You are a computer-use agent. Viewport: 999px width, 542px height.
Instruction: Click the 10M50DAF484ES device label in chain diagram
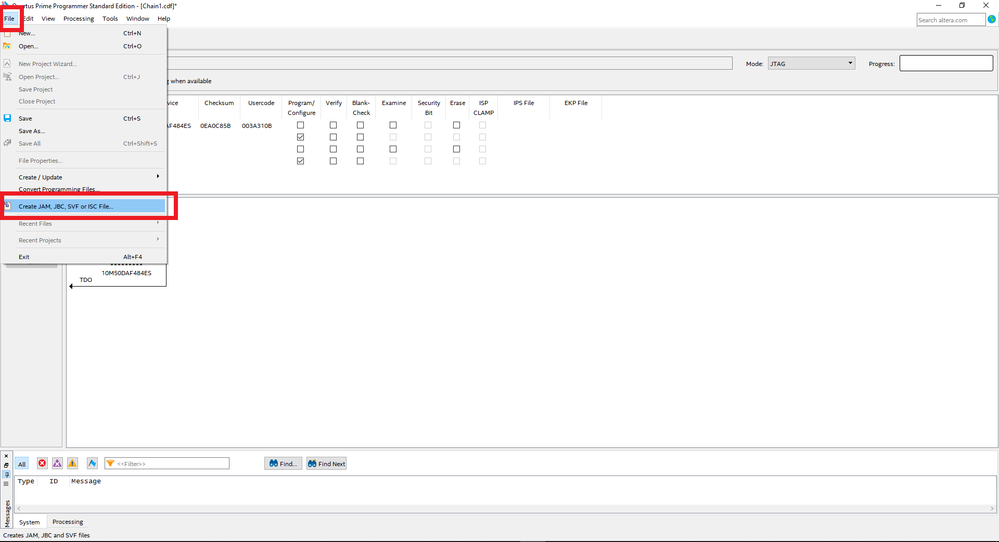point(127,273)
